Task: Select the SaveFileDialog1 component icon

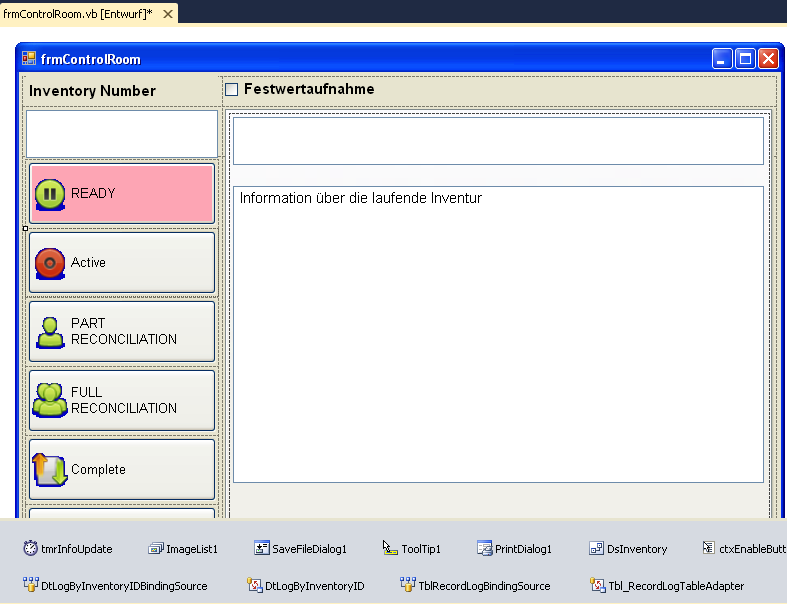Action: pos(261,548)
